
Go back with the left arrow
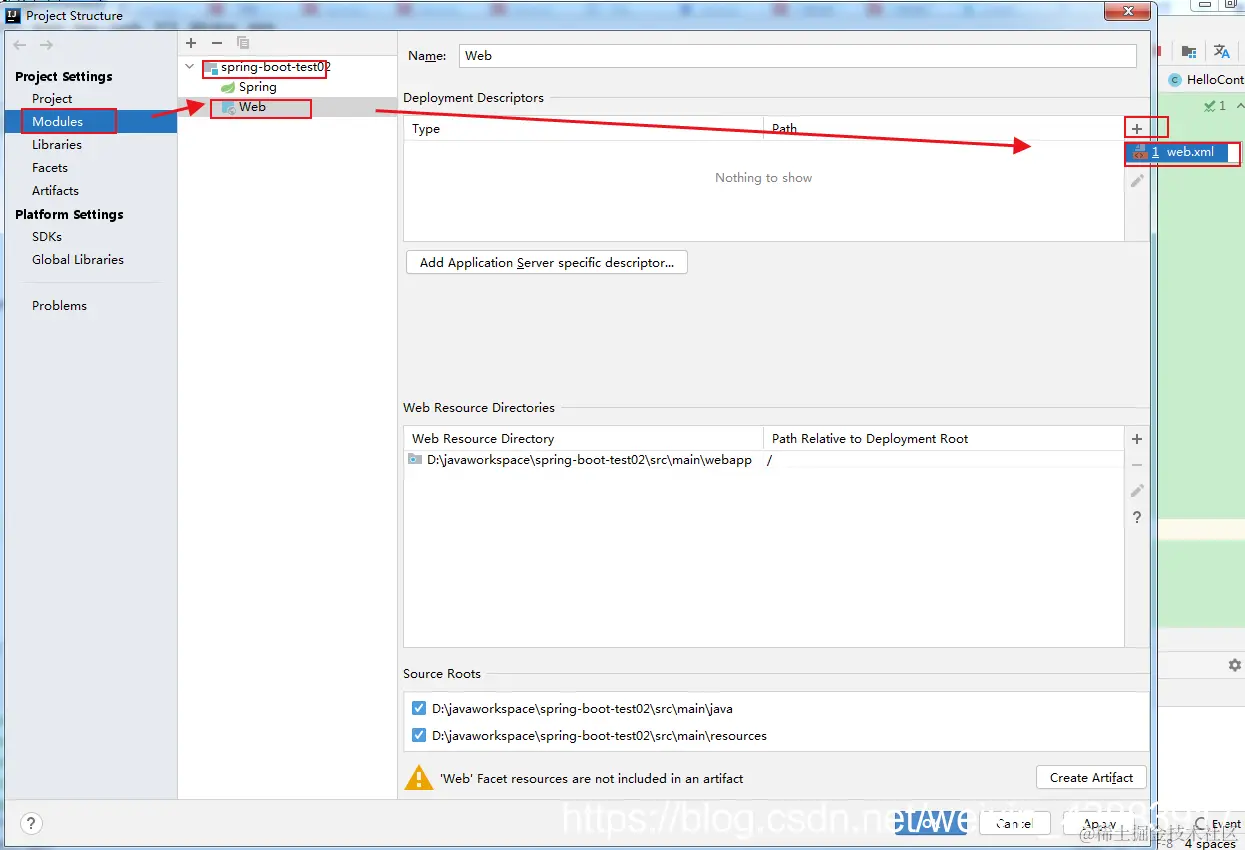coord(20,45)
